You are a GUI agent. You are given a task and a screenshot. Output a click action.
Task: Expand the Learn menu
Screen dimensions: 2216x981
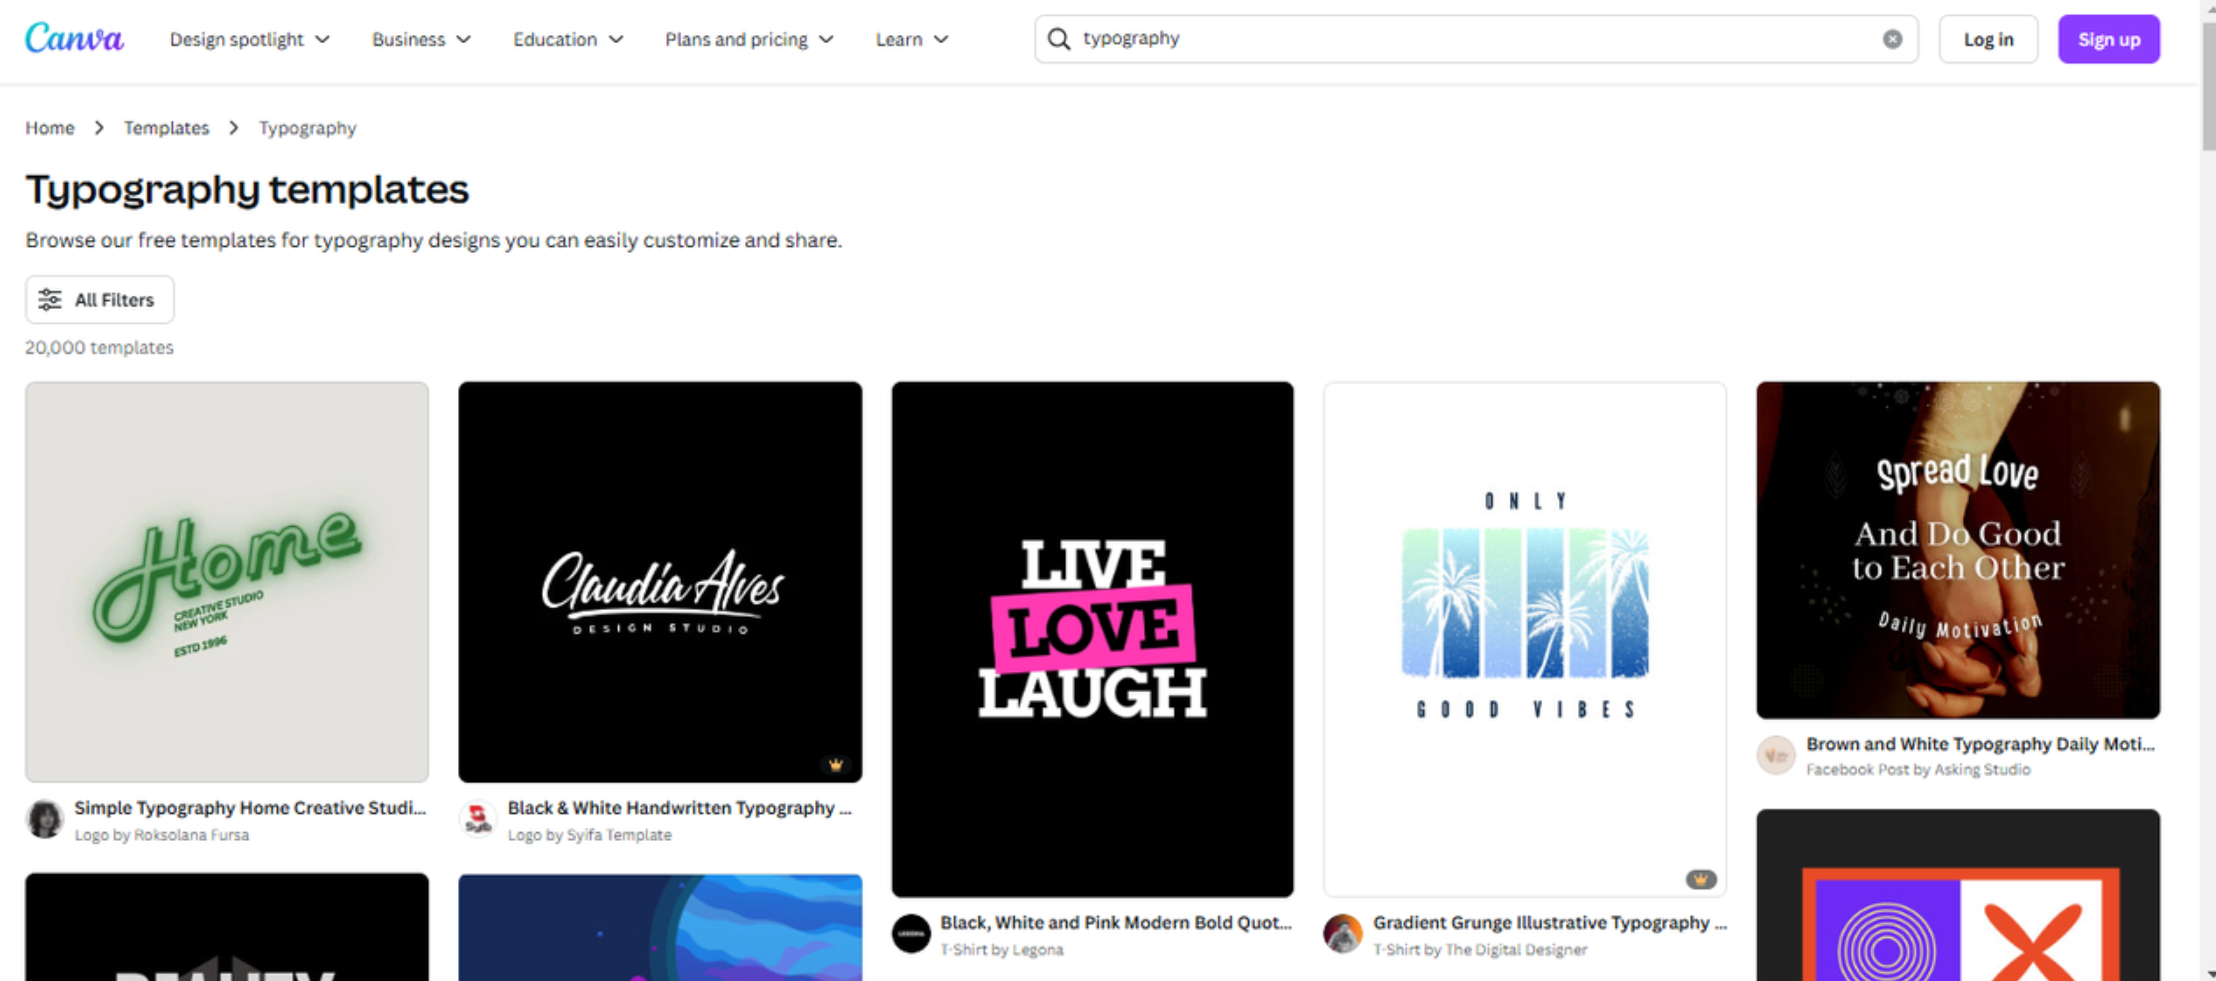[x=912, y=39]
